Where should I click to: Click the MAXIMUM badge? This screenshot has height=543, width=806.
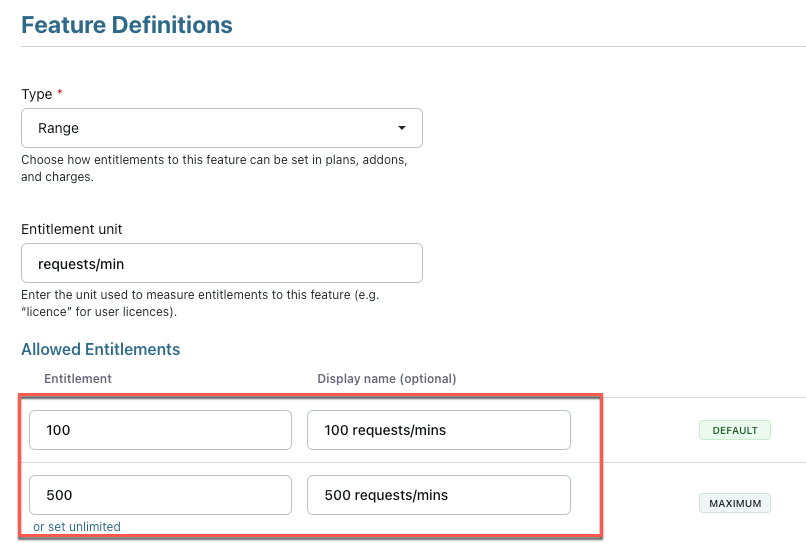pos(734,503)
